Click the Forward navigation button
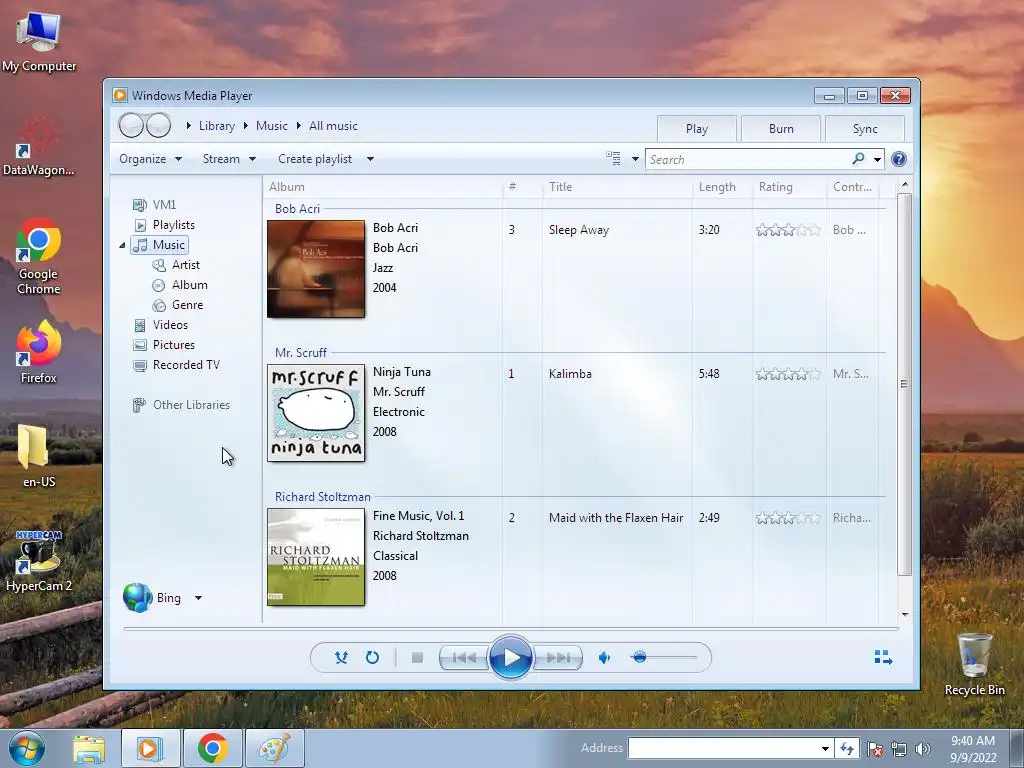The width and height of the screenshot is (1024, 768). pyautogui.click(x=158, y=125)
